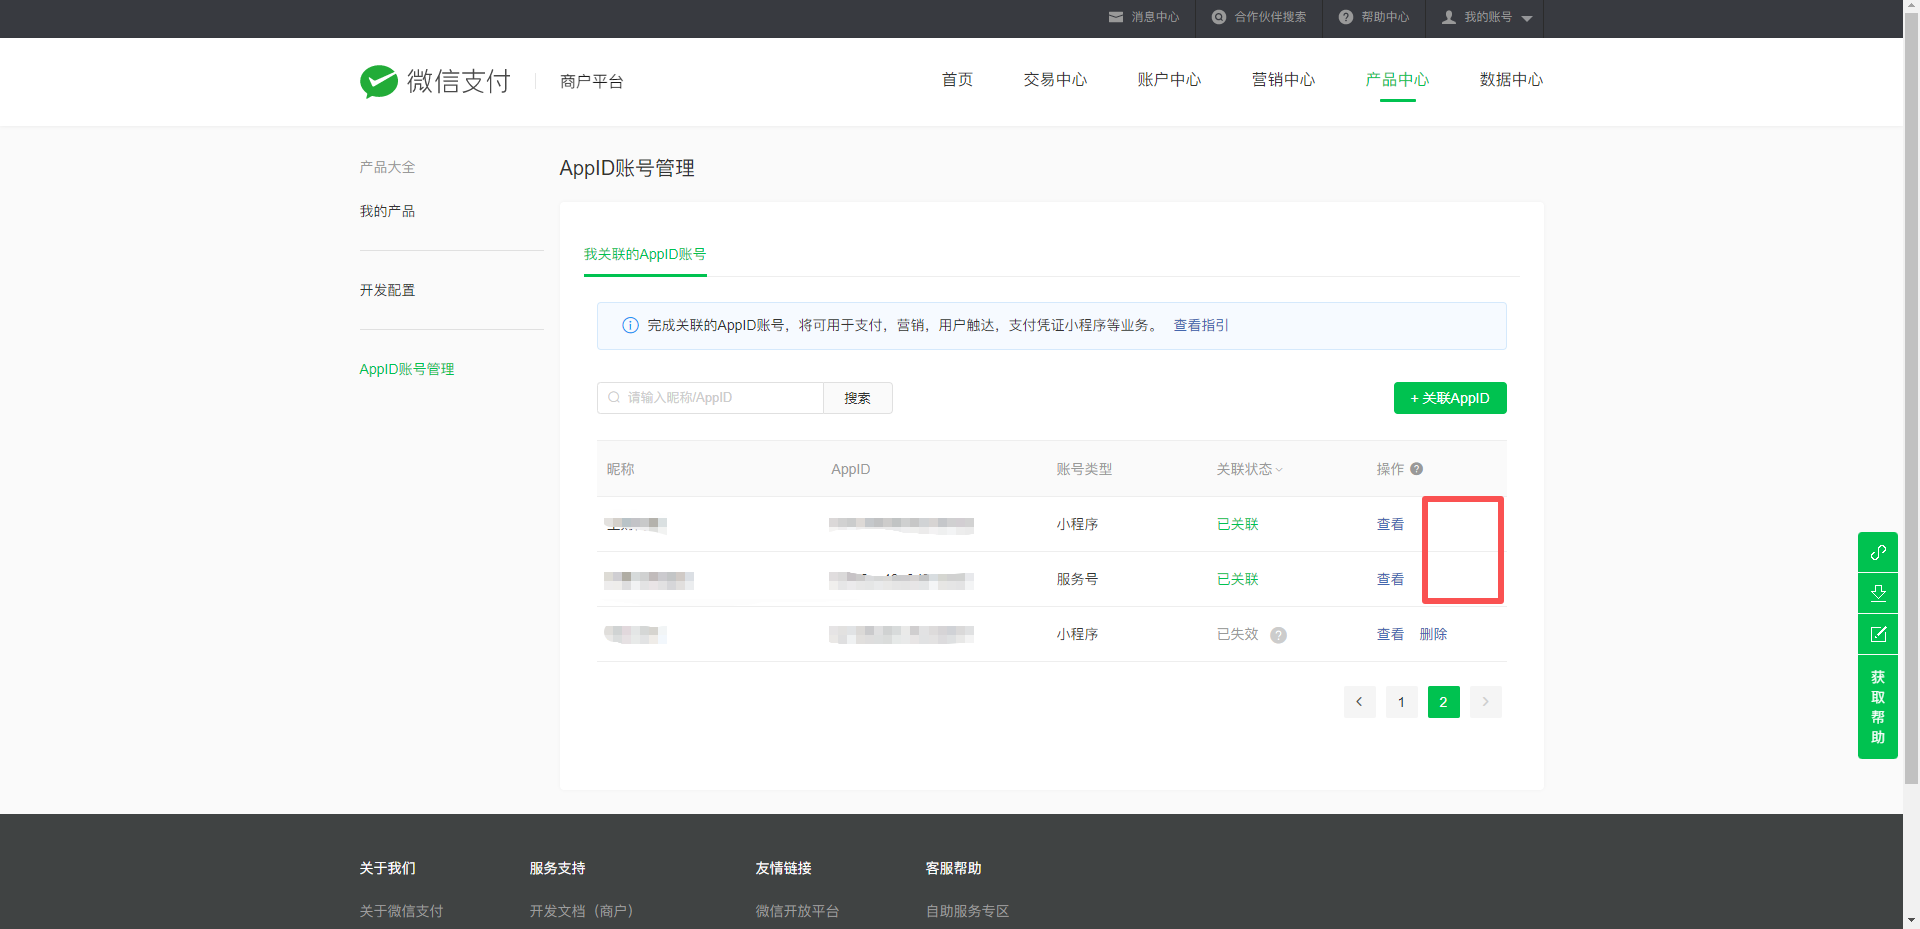
Task: Open the message center envelope icon
Action: [x=1116, y=17]
